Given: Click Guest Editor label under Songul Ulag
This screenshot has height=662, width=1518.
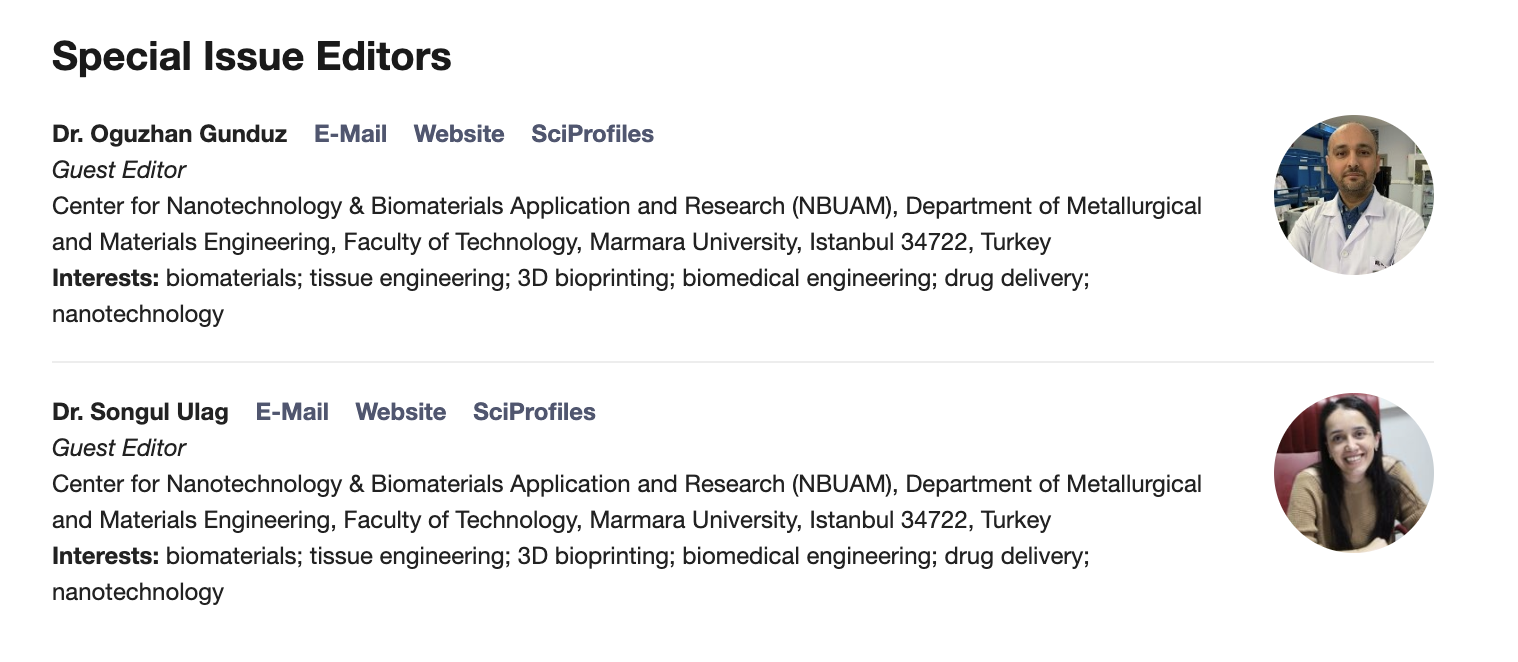Looking at the screenshot, I should (119, 448).
